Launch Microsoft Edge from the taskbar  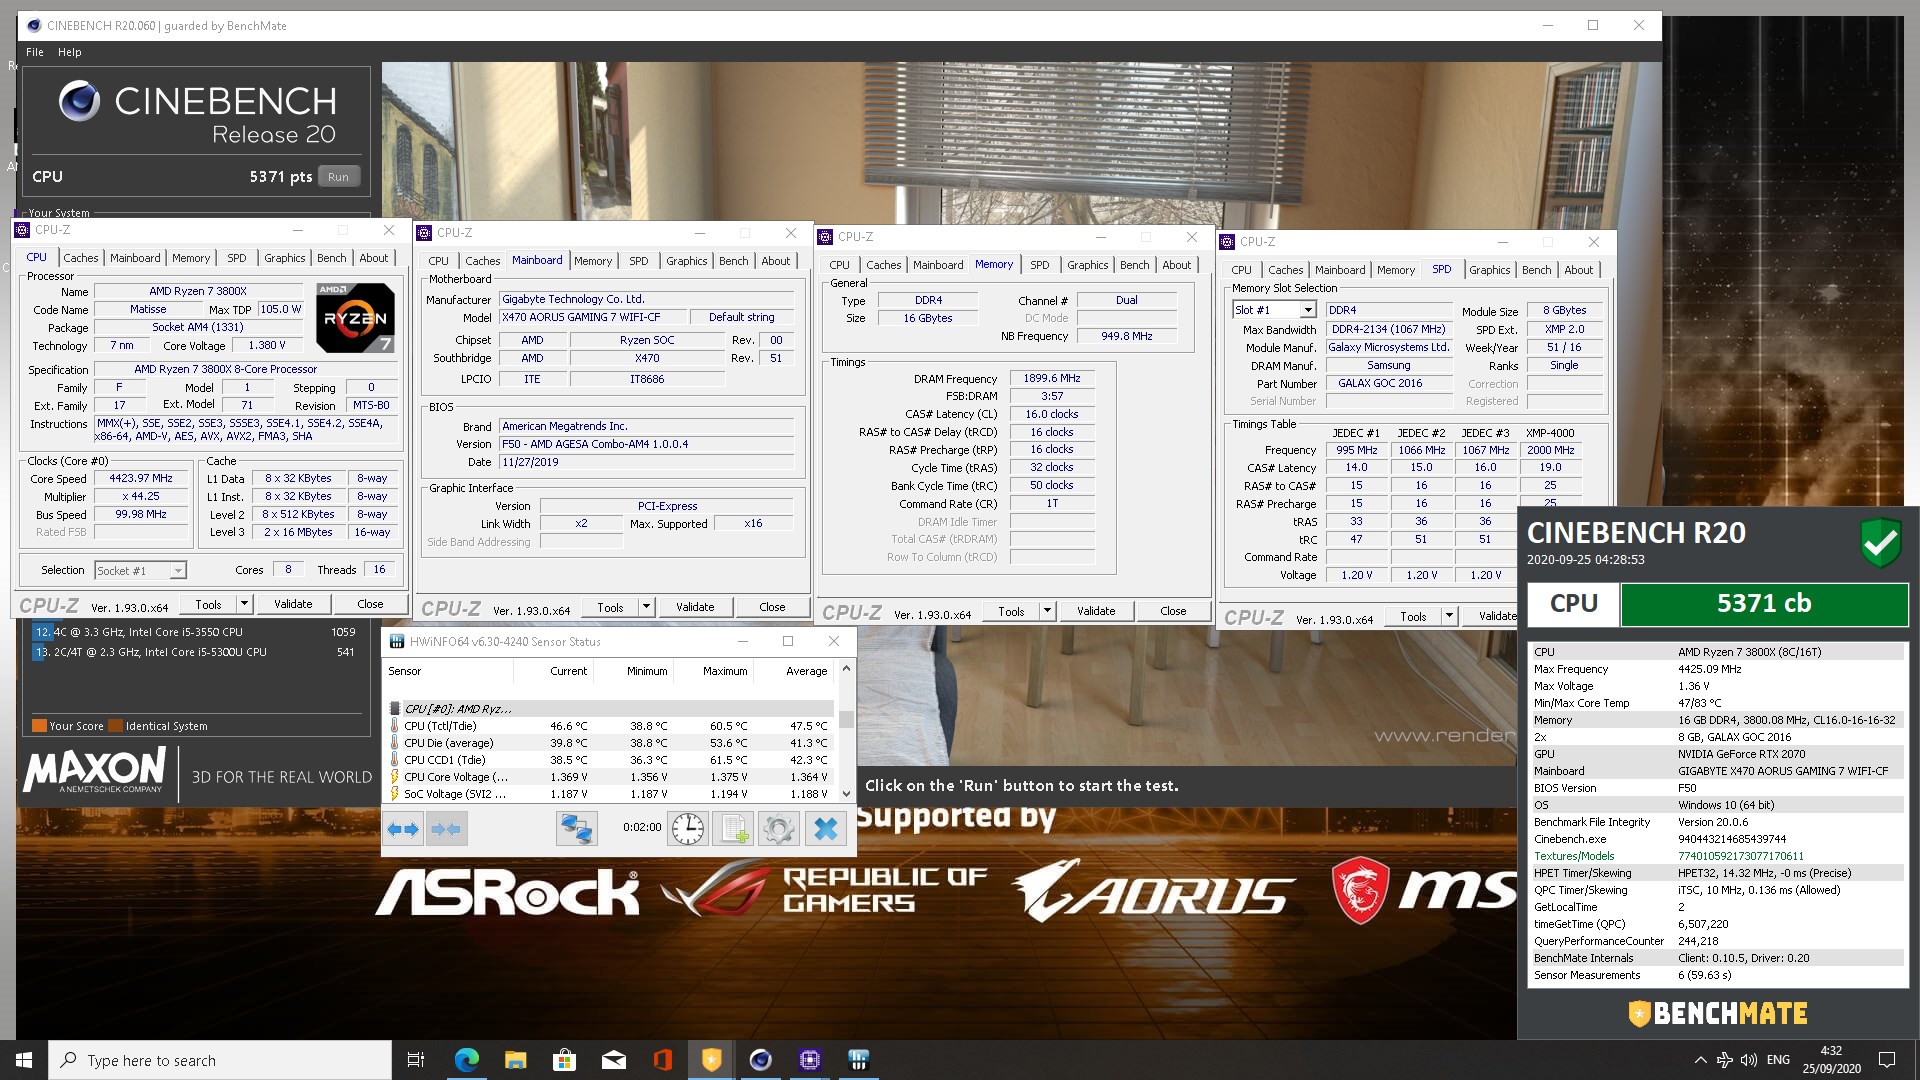point(467,1060)
